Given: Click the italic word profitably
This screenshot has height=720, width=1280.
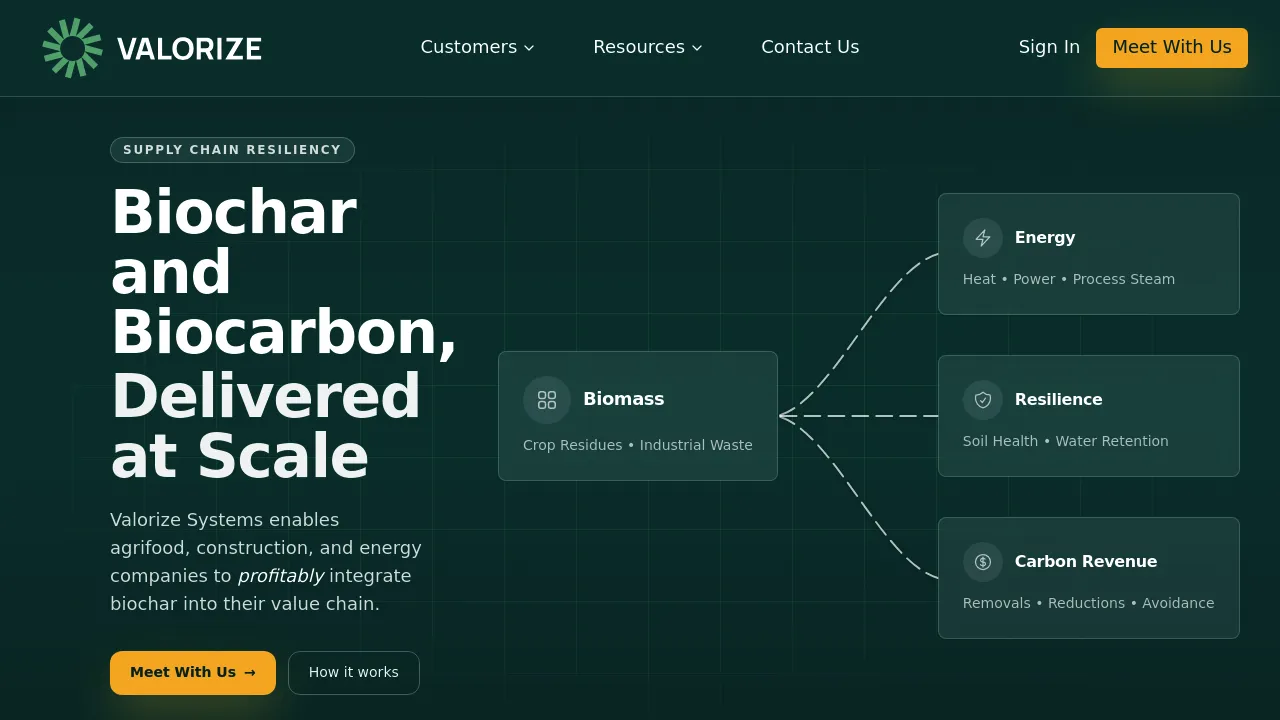Looking at the screenshot, I should point(281,576).
